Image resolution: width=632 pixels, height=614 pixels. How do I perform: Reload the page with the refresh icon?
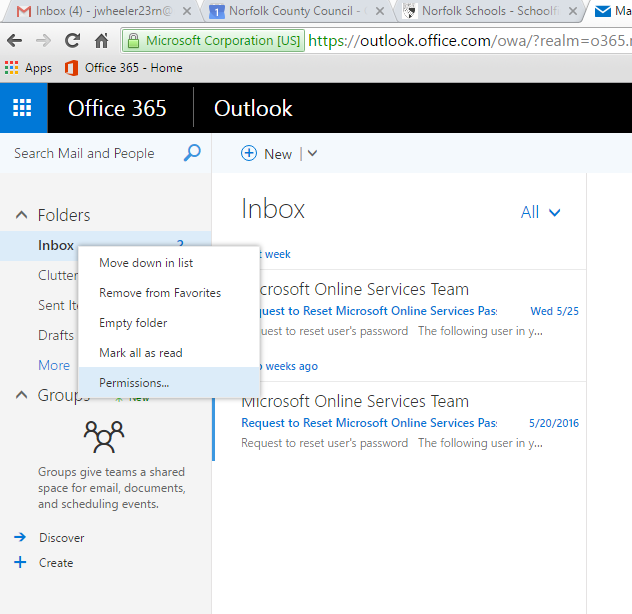pos(73,40)
